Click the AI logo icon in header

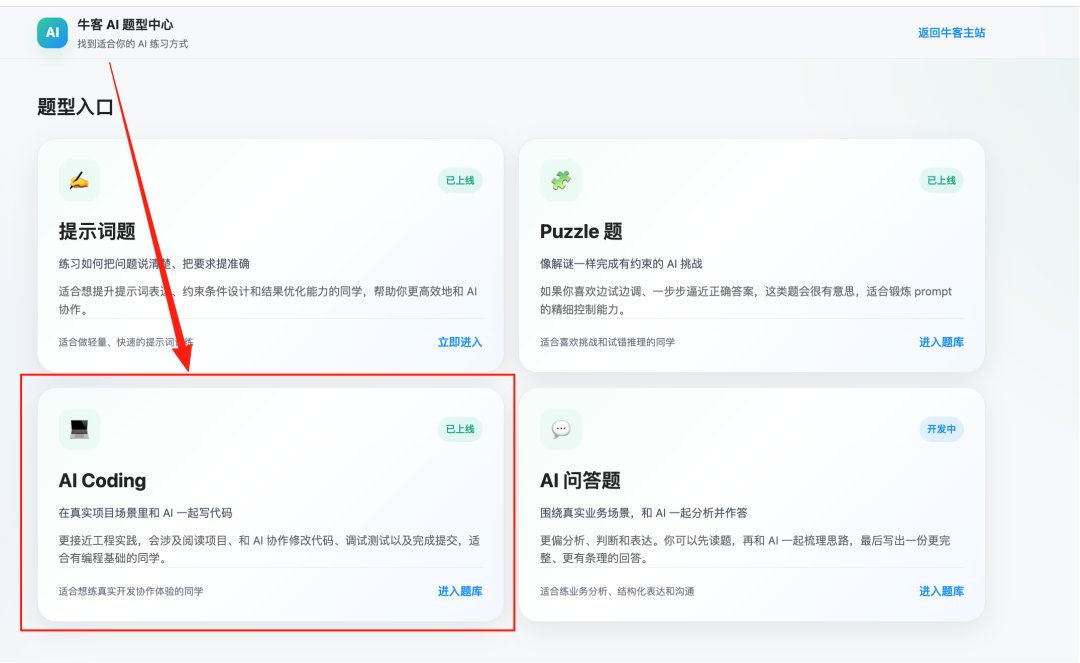pos(52,32)
